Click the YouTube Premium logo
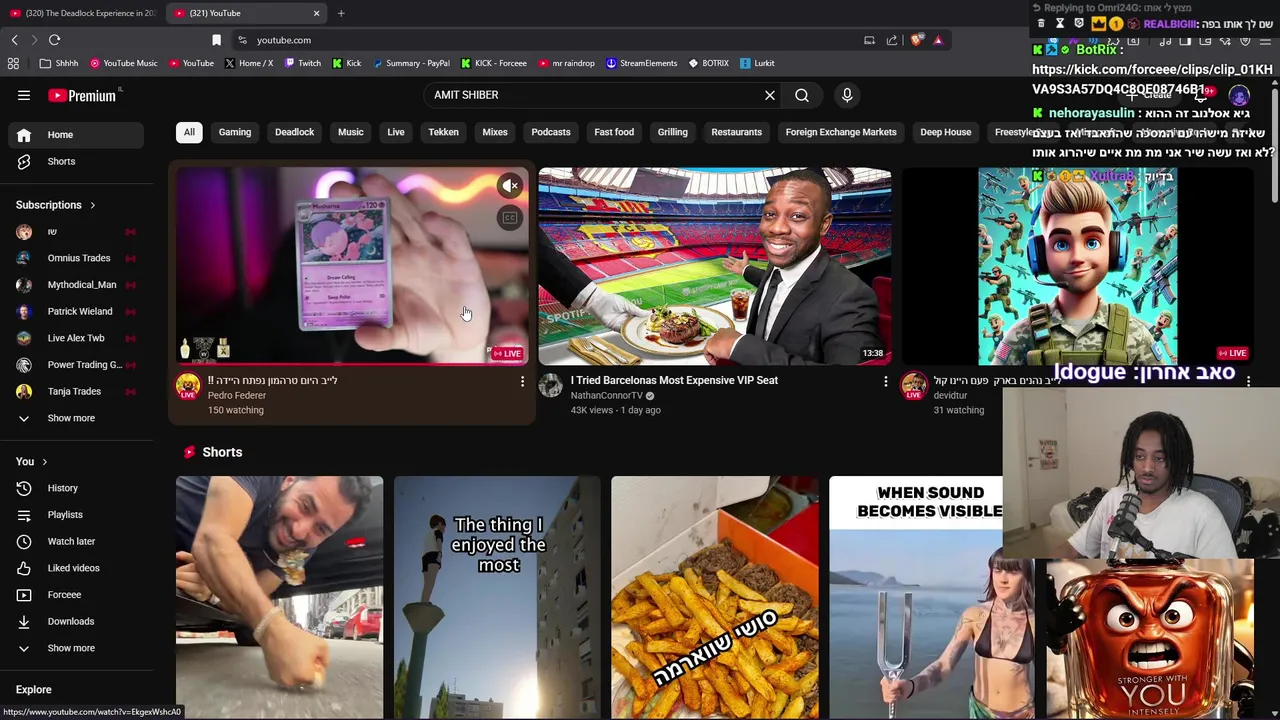Screen dimensions: 1280x720 [82, 95]
